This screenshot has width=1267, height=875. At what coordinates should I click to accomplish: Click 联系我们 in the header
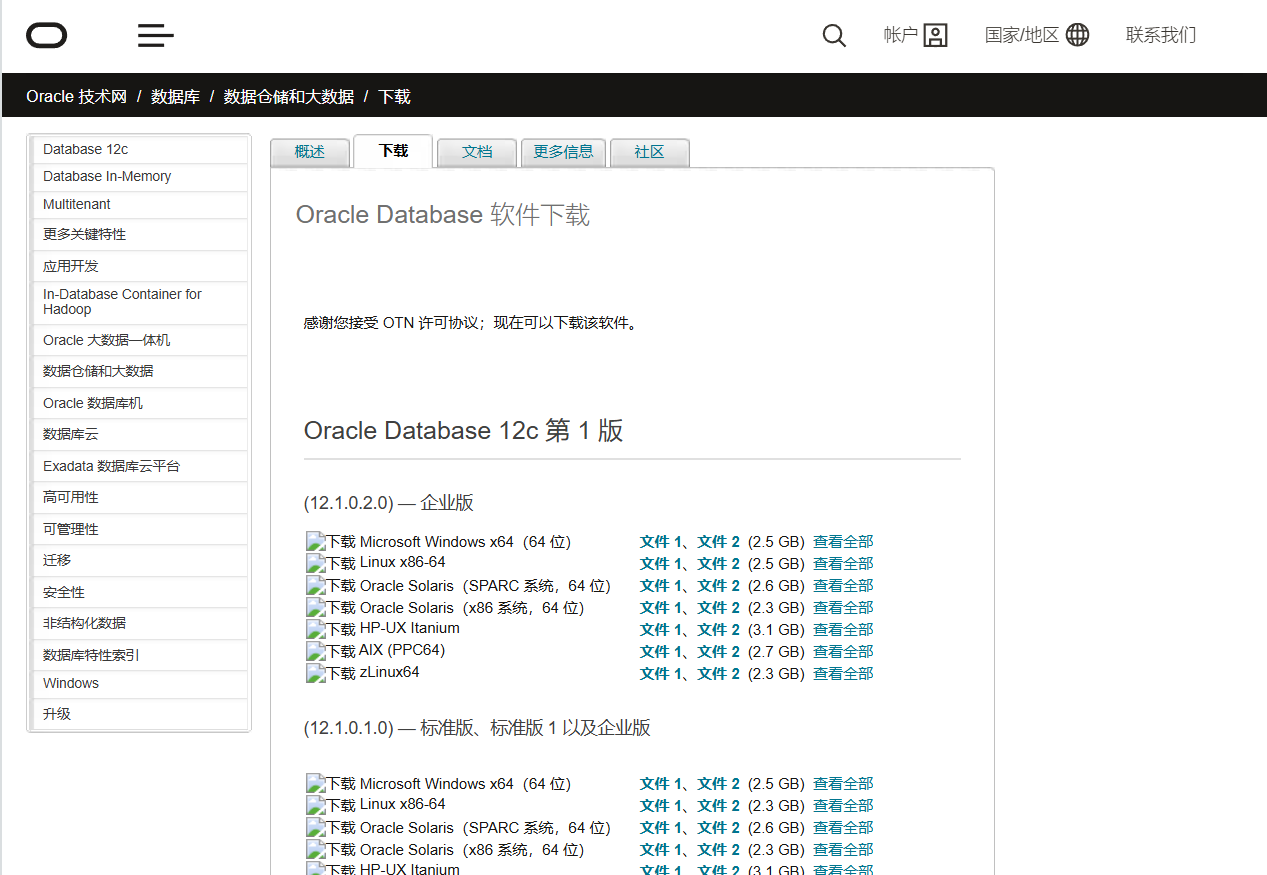click(1160, 35)
